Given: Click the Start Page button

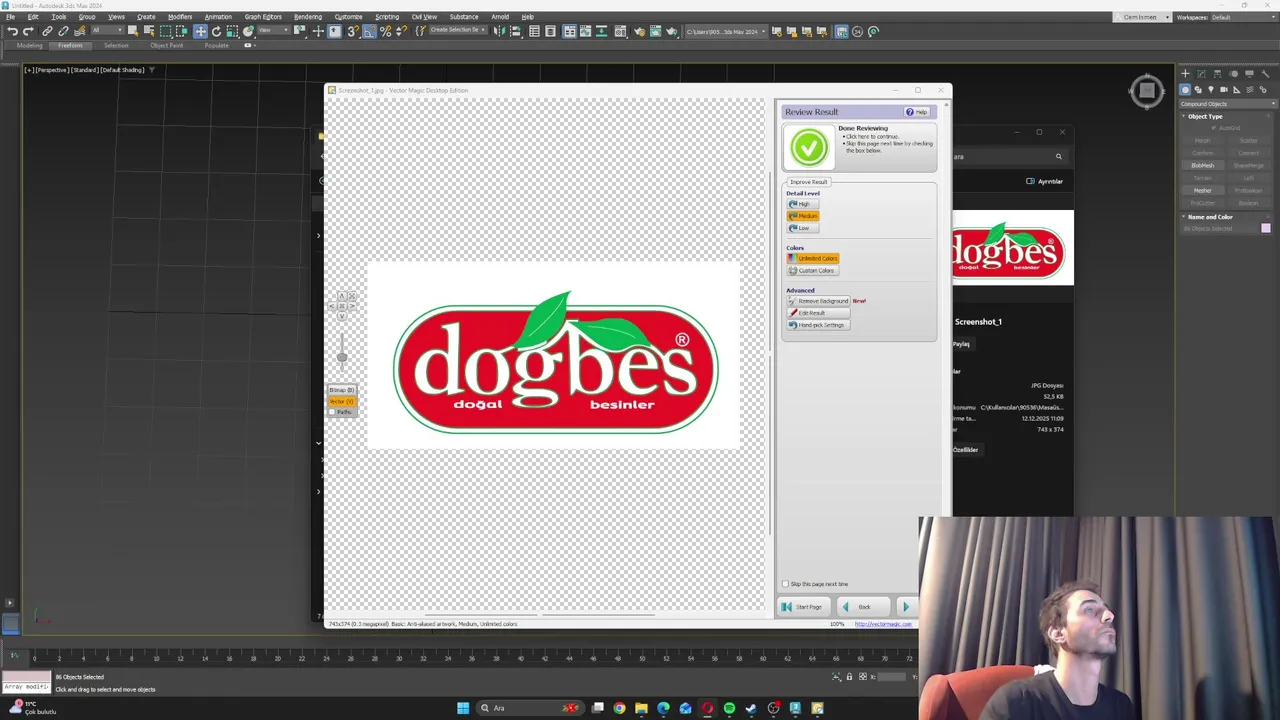Looking at the screenshot, I should coord(802,607).
